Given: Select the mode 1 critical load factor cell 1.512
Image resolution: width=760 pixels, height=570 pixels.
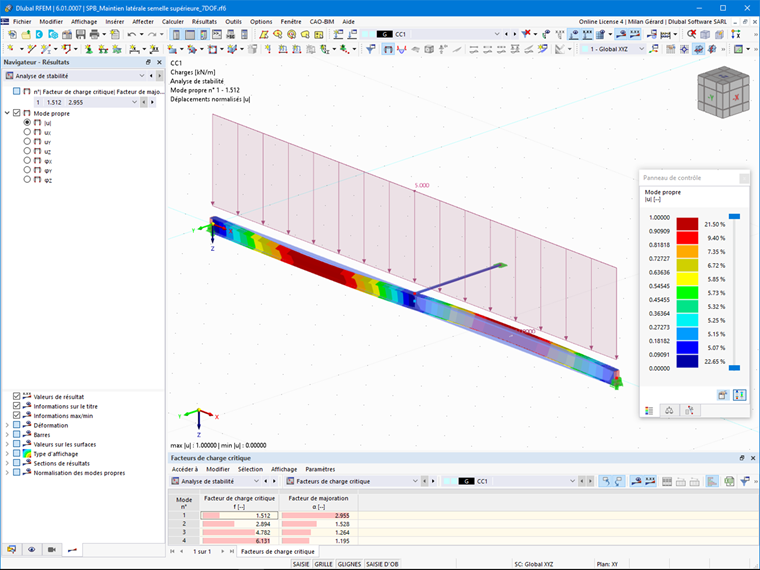Looking at the screenshot, I should pos(239,515).
